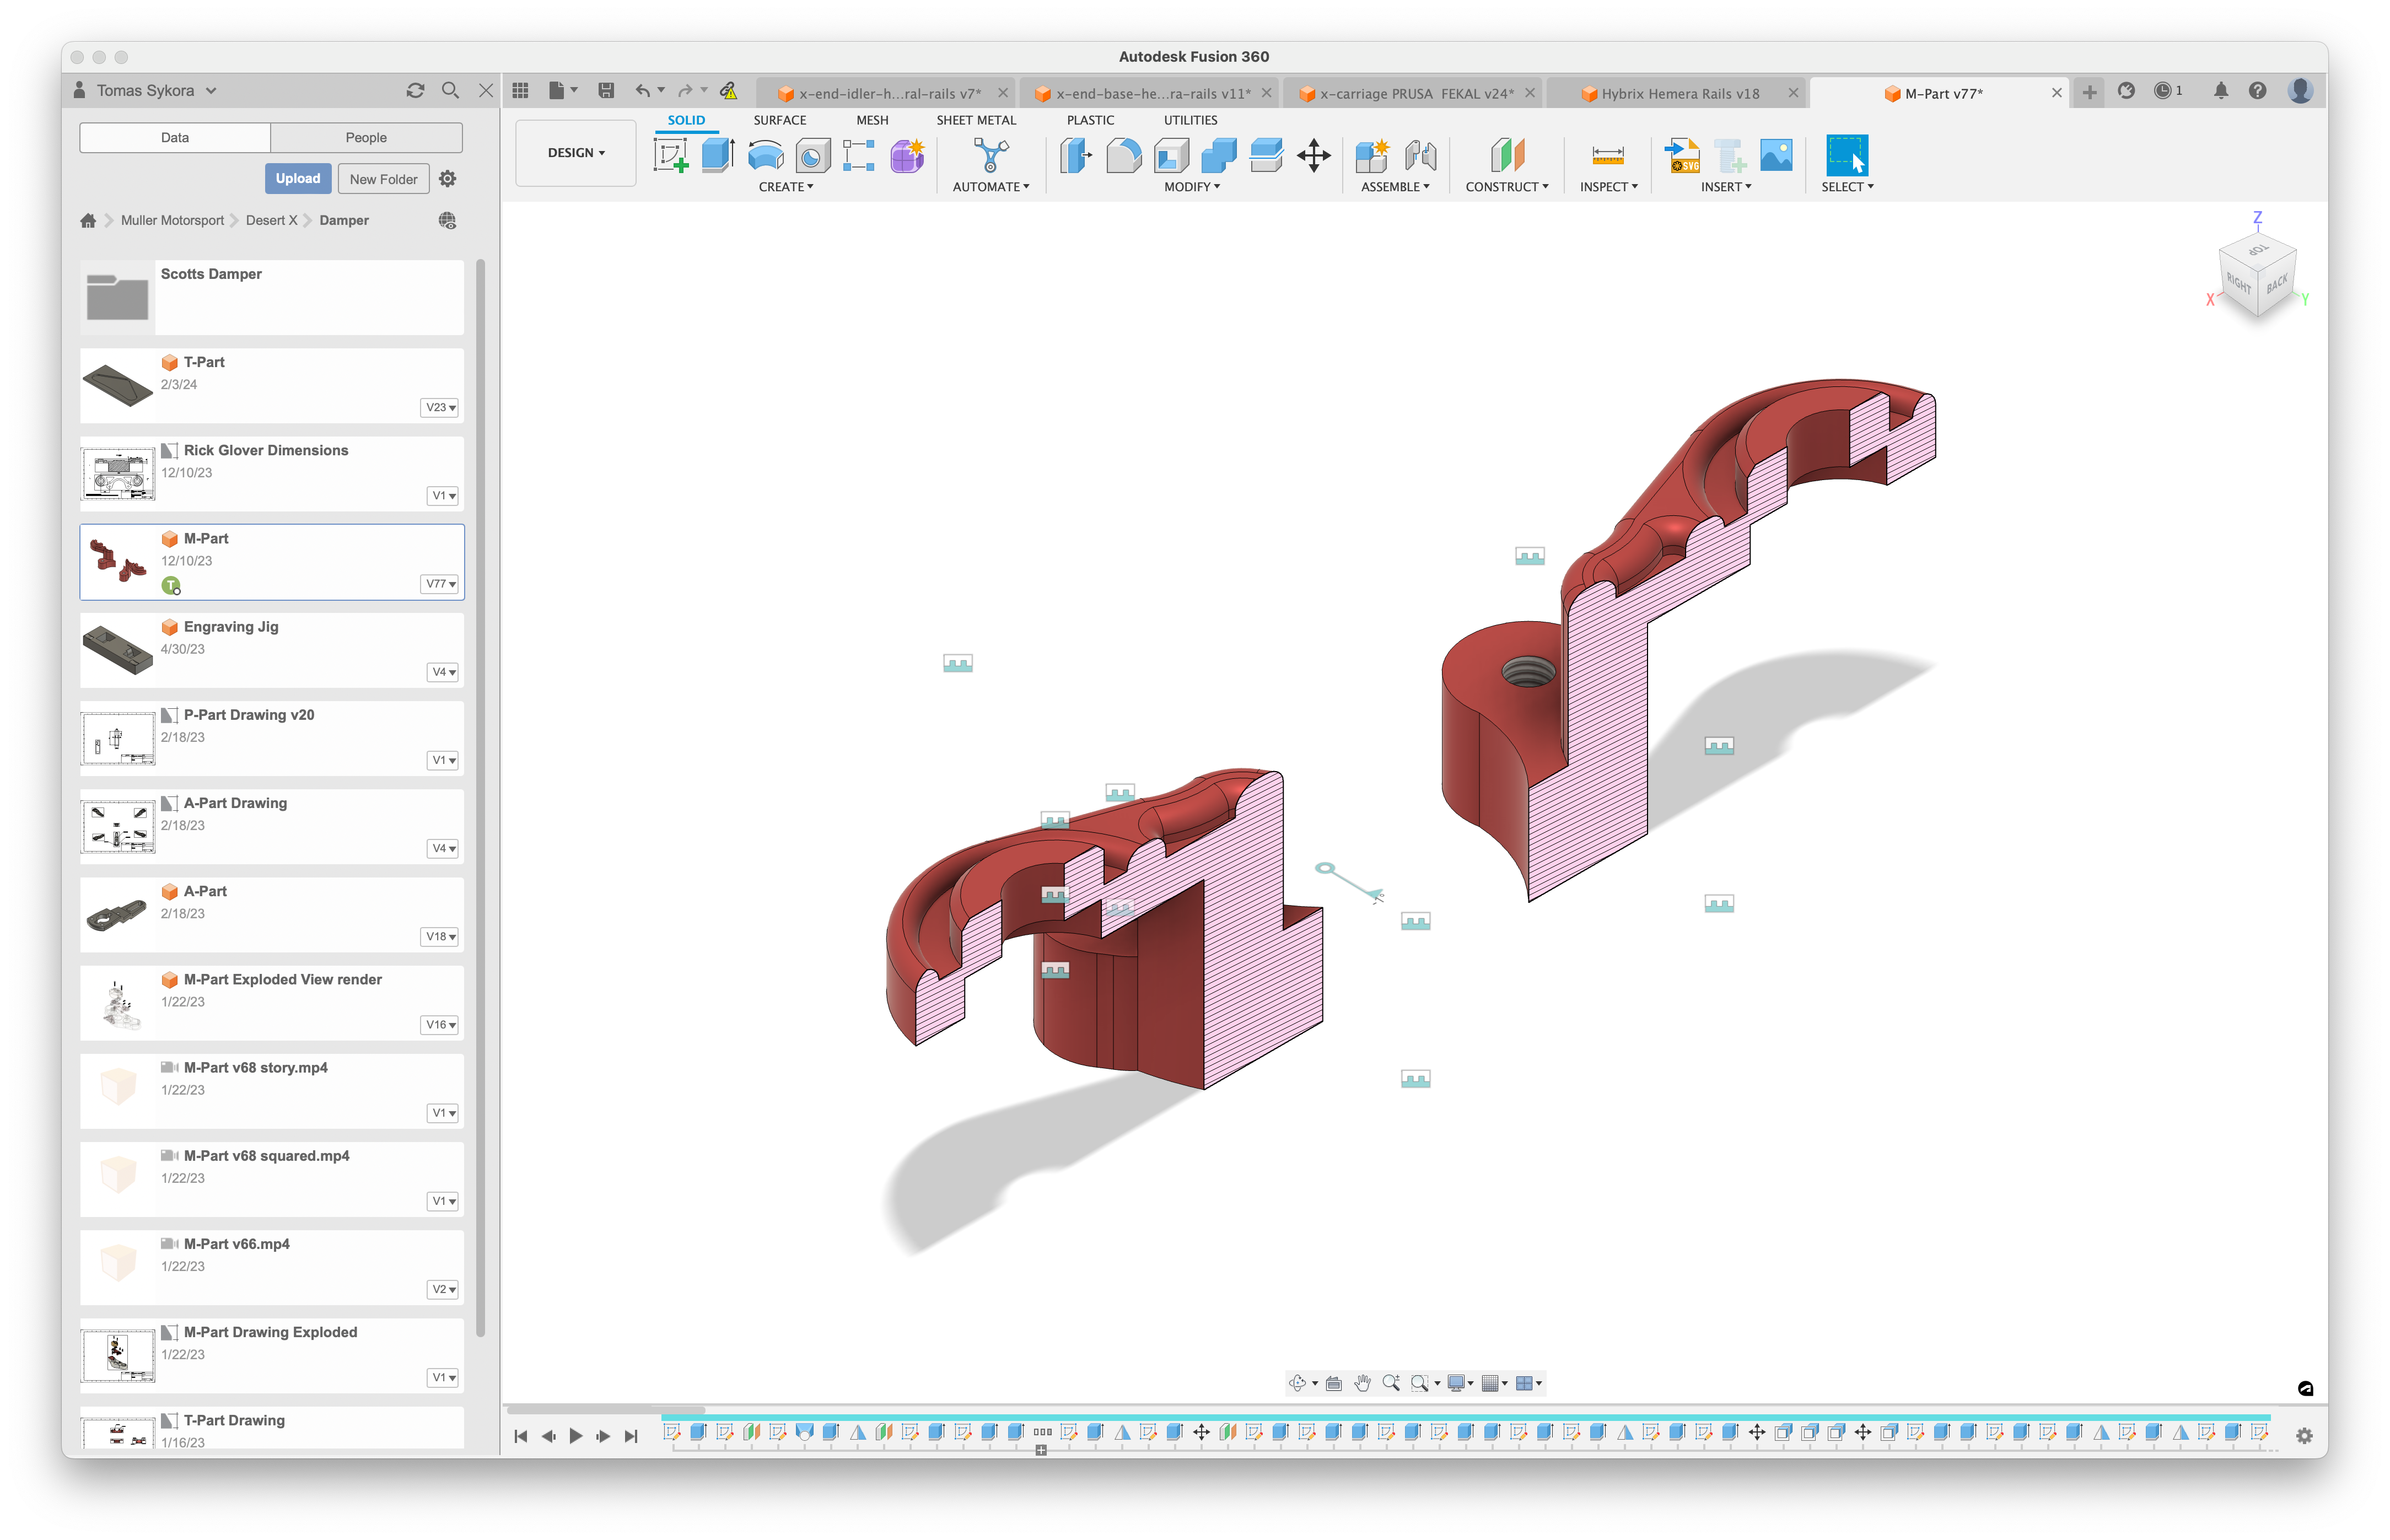
Task: Select the Extrude tool icon
Action: pos(717,155)
